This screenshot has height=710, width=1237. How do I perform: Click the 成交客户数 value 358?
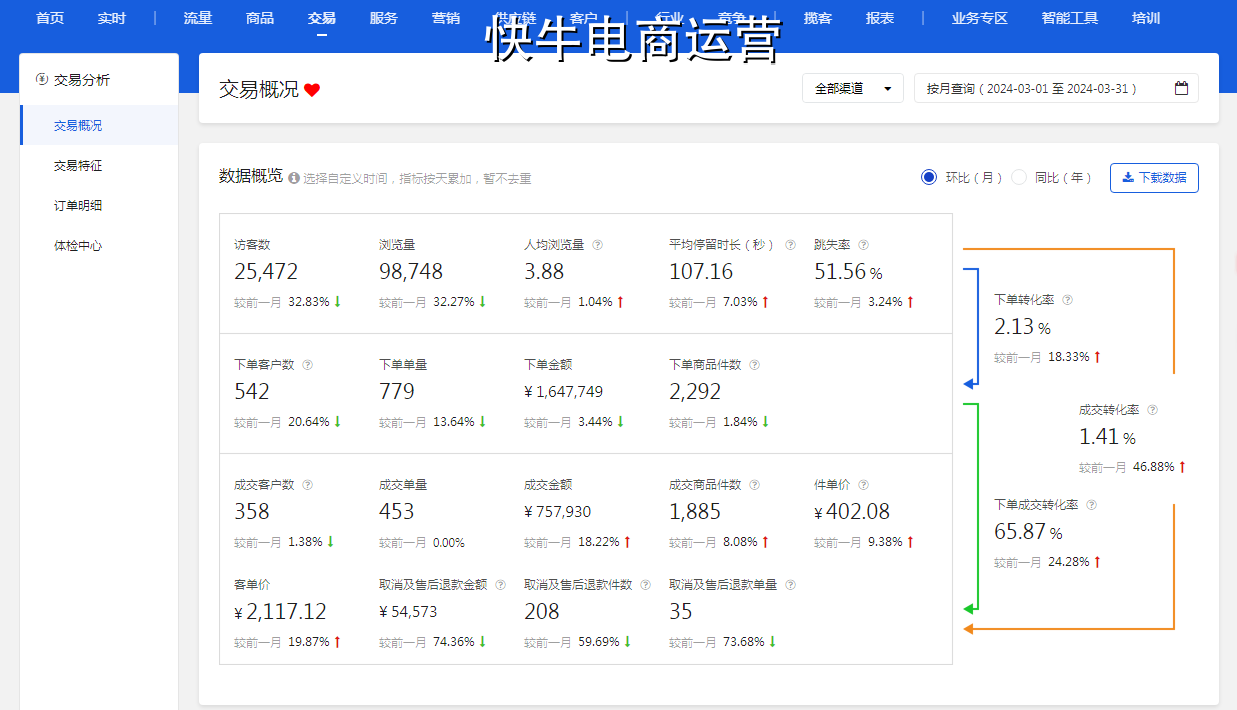[252, 512]
